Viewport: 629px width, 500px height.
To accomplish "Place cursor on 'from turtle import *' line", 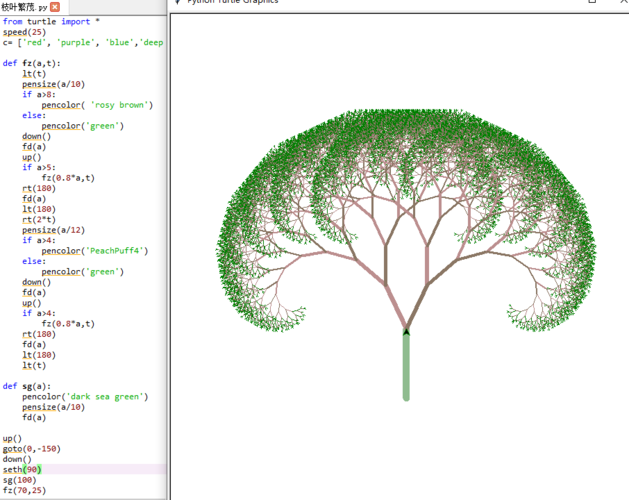I will pos(50,21).
